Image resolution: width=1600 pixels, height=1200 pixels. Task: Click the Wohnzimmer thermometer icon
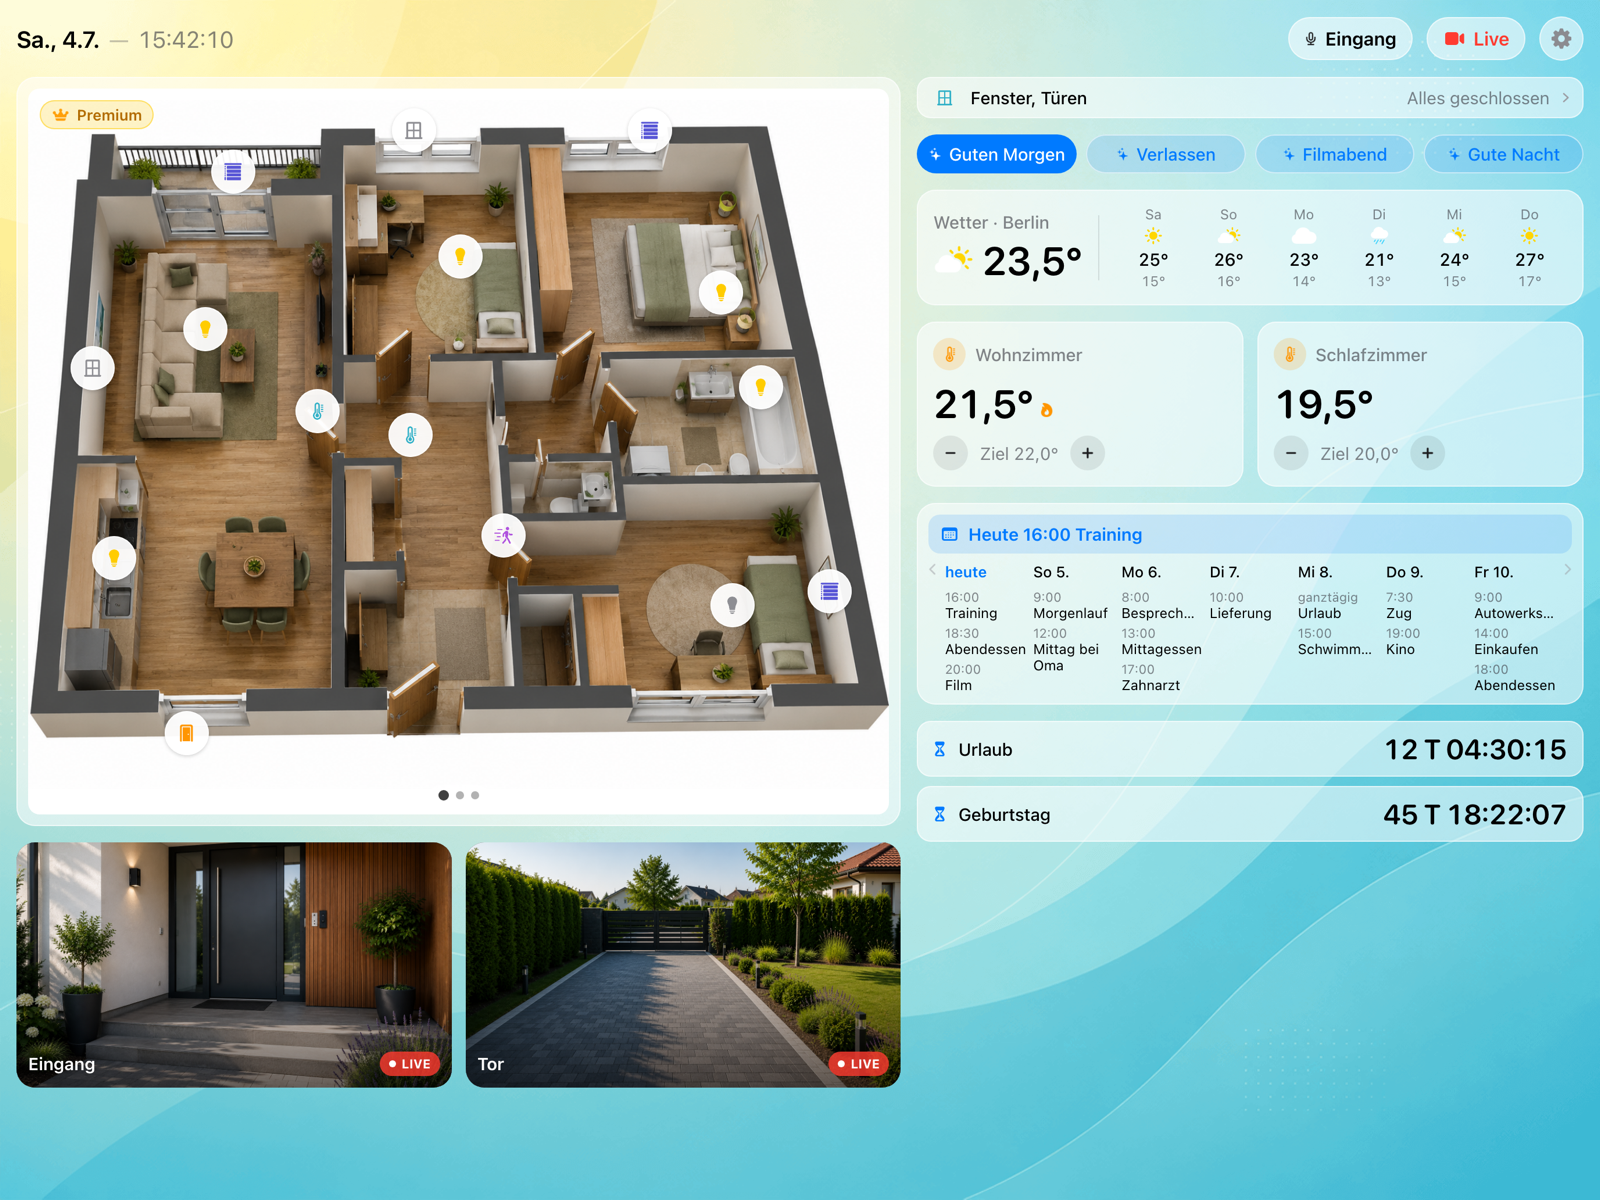(949, 354)
